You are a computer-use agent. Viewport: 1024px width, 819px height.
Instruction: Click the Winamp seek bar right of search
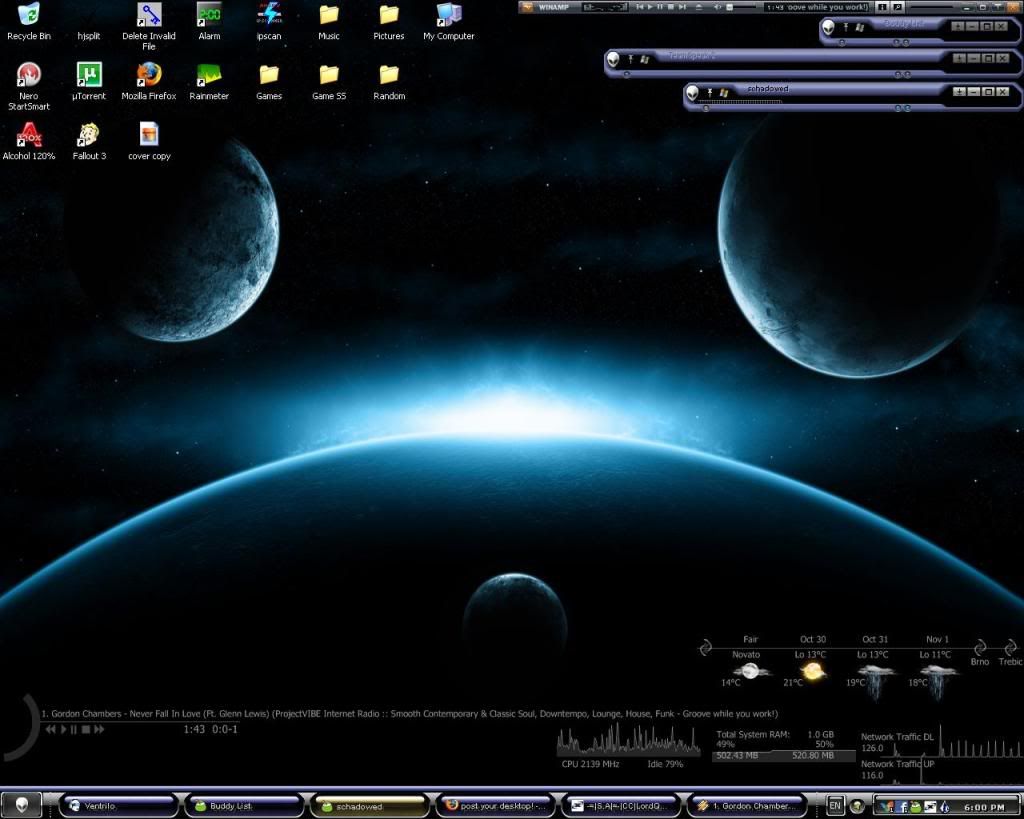coord(934,7)
